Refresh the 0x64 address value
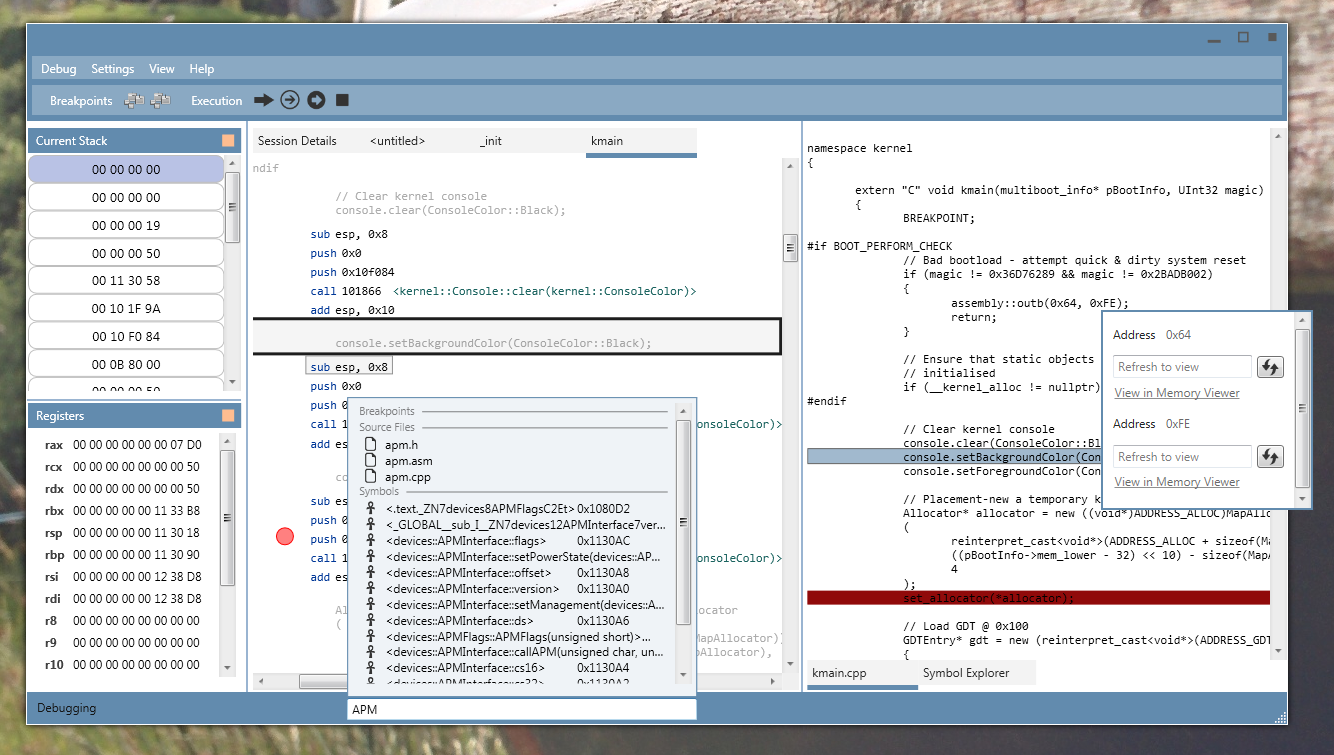This screenshot has height=755, width=1334. (1270, 367)
